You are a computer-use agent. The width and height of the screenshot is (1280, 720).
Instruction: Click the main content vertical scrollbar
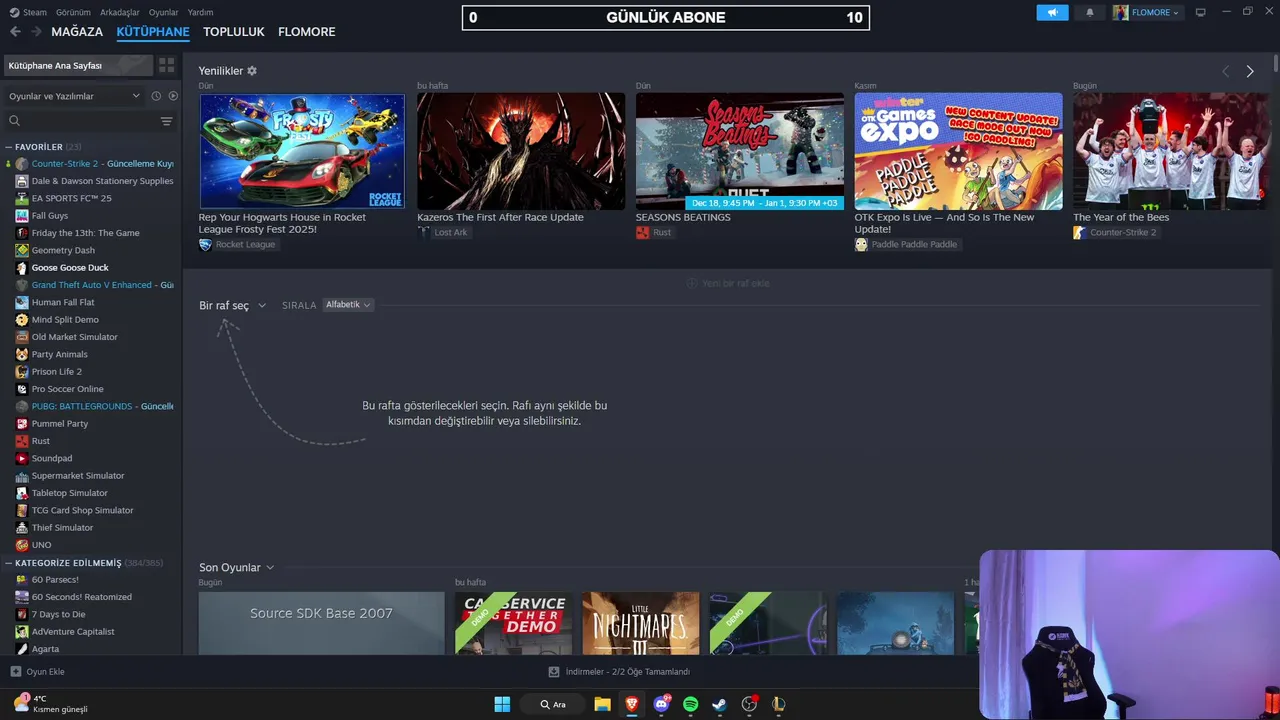pos(1276,63)
